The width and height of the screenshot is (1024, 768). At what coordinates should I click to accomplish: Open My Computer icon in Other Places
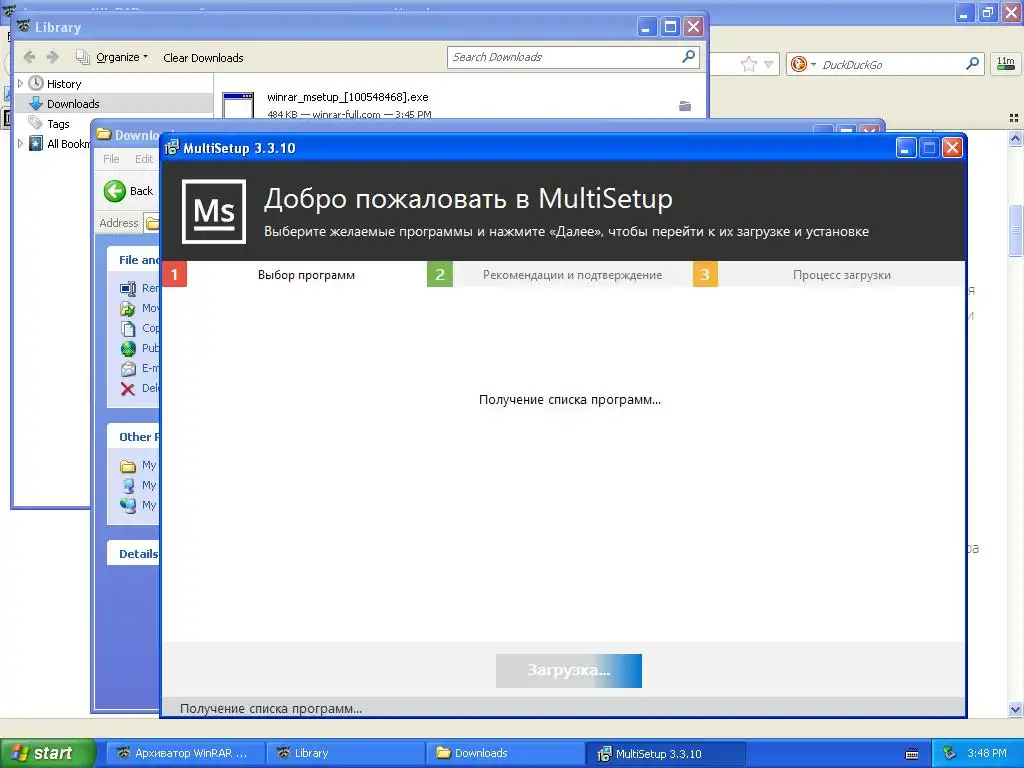[x=128, y=485]
